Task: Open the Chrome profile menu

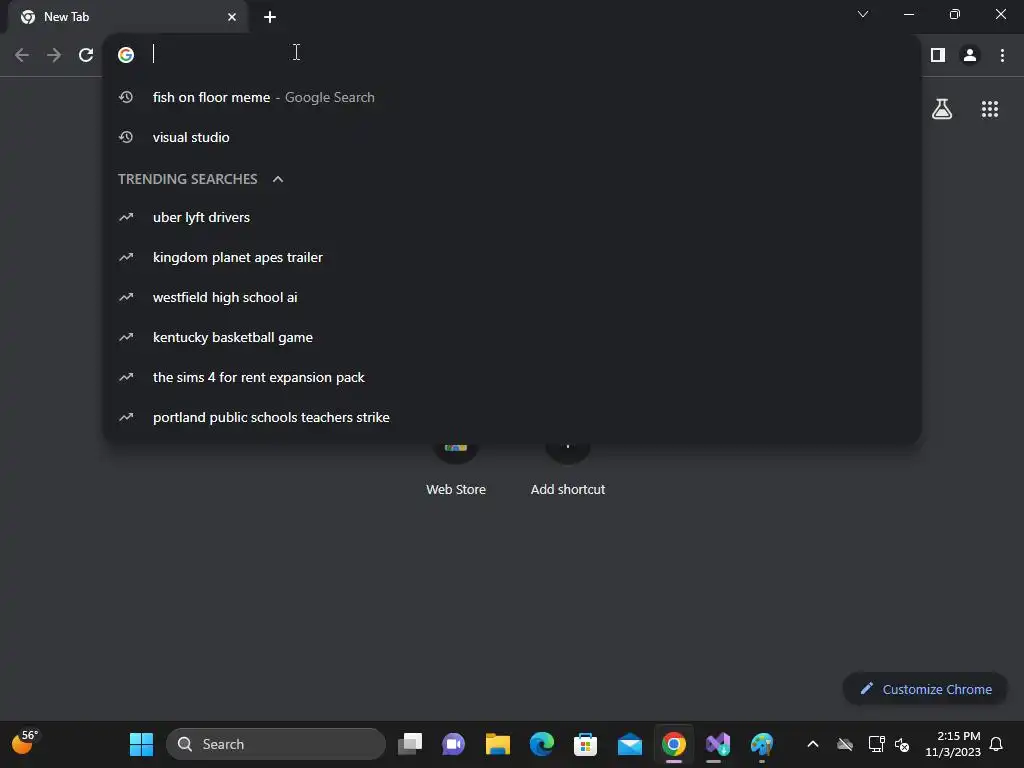Action: 970,55
